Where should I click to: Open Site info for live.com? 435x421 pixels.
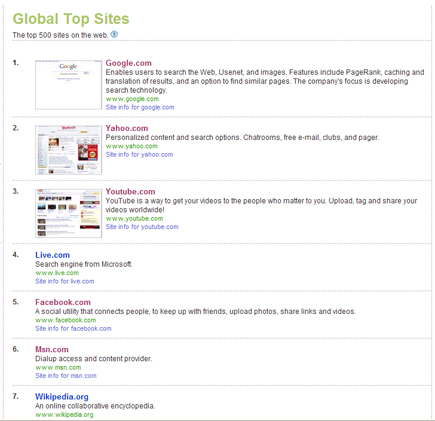(x=65, y=281)
